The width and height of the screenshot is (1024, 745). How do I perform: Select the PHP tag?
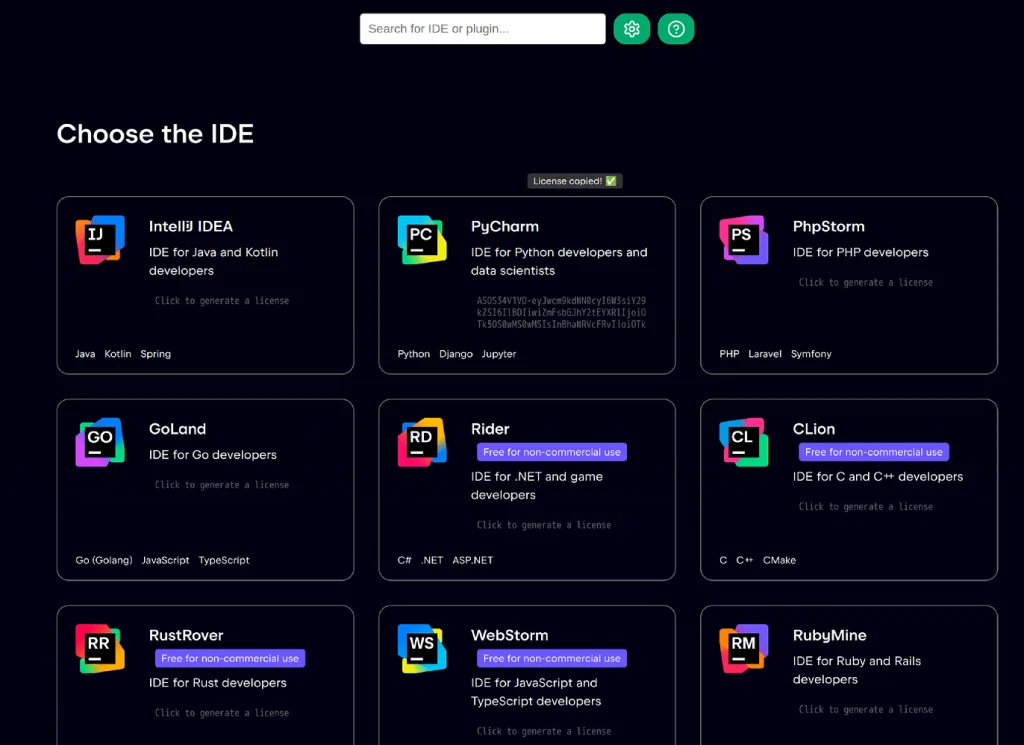(x=729, y=354)
